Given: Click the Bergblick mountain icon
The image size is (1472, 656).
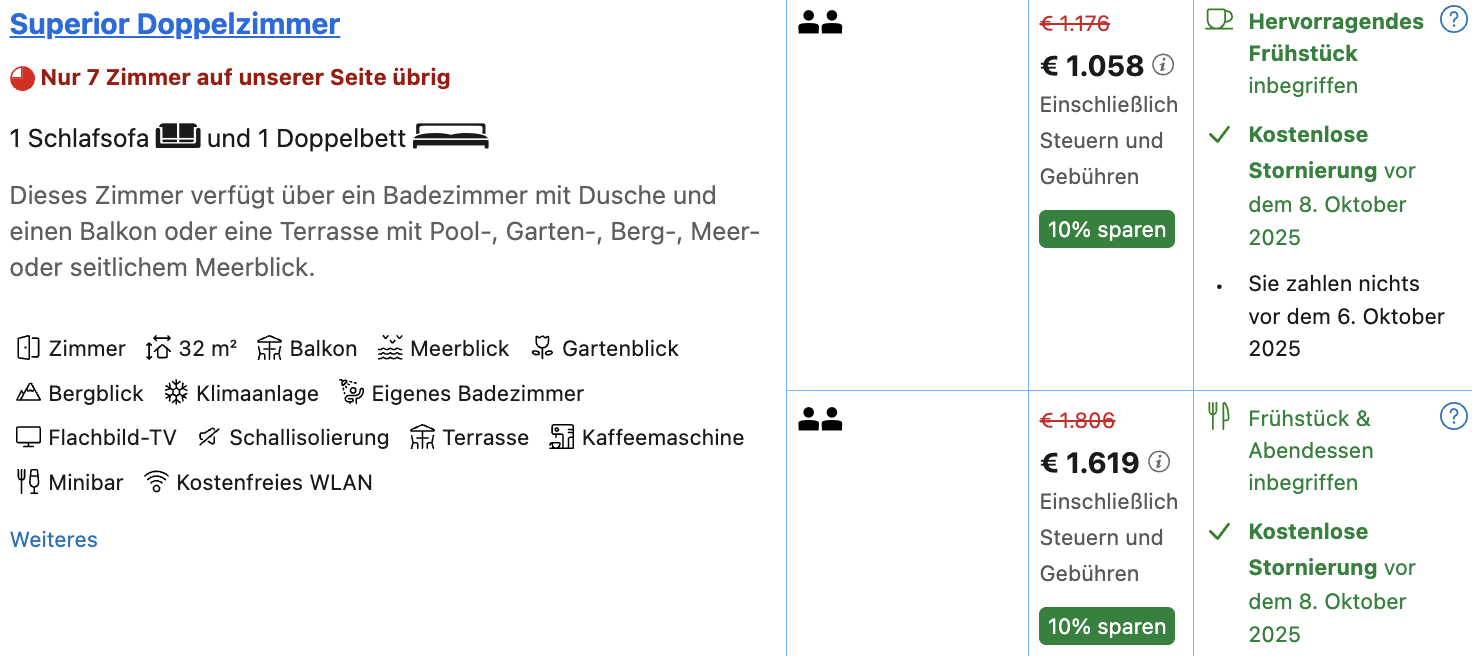Looking at the screenshot, I should click(x=28, y=393).
